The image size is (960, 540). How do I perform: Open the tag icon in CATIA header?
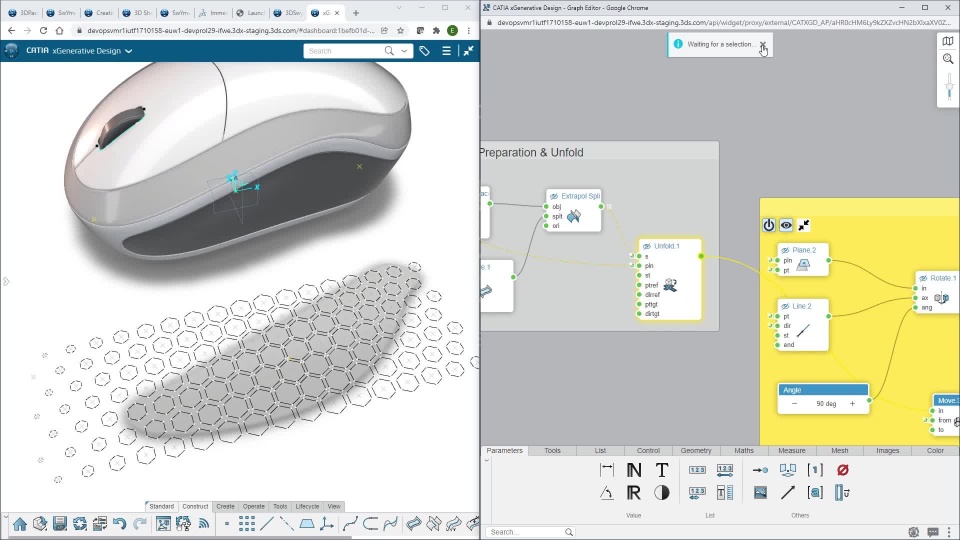click(424, 51)
